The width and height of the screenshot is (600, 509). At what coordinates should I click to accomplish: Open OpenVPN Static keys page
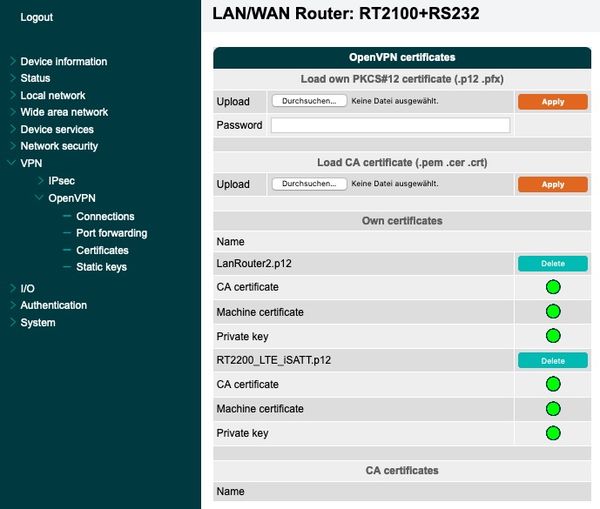[x=101, y=267]
